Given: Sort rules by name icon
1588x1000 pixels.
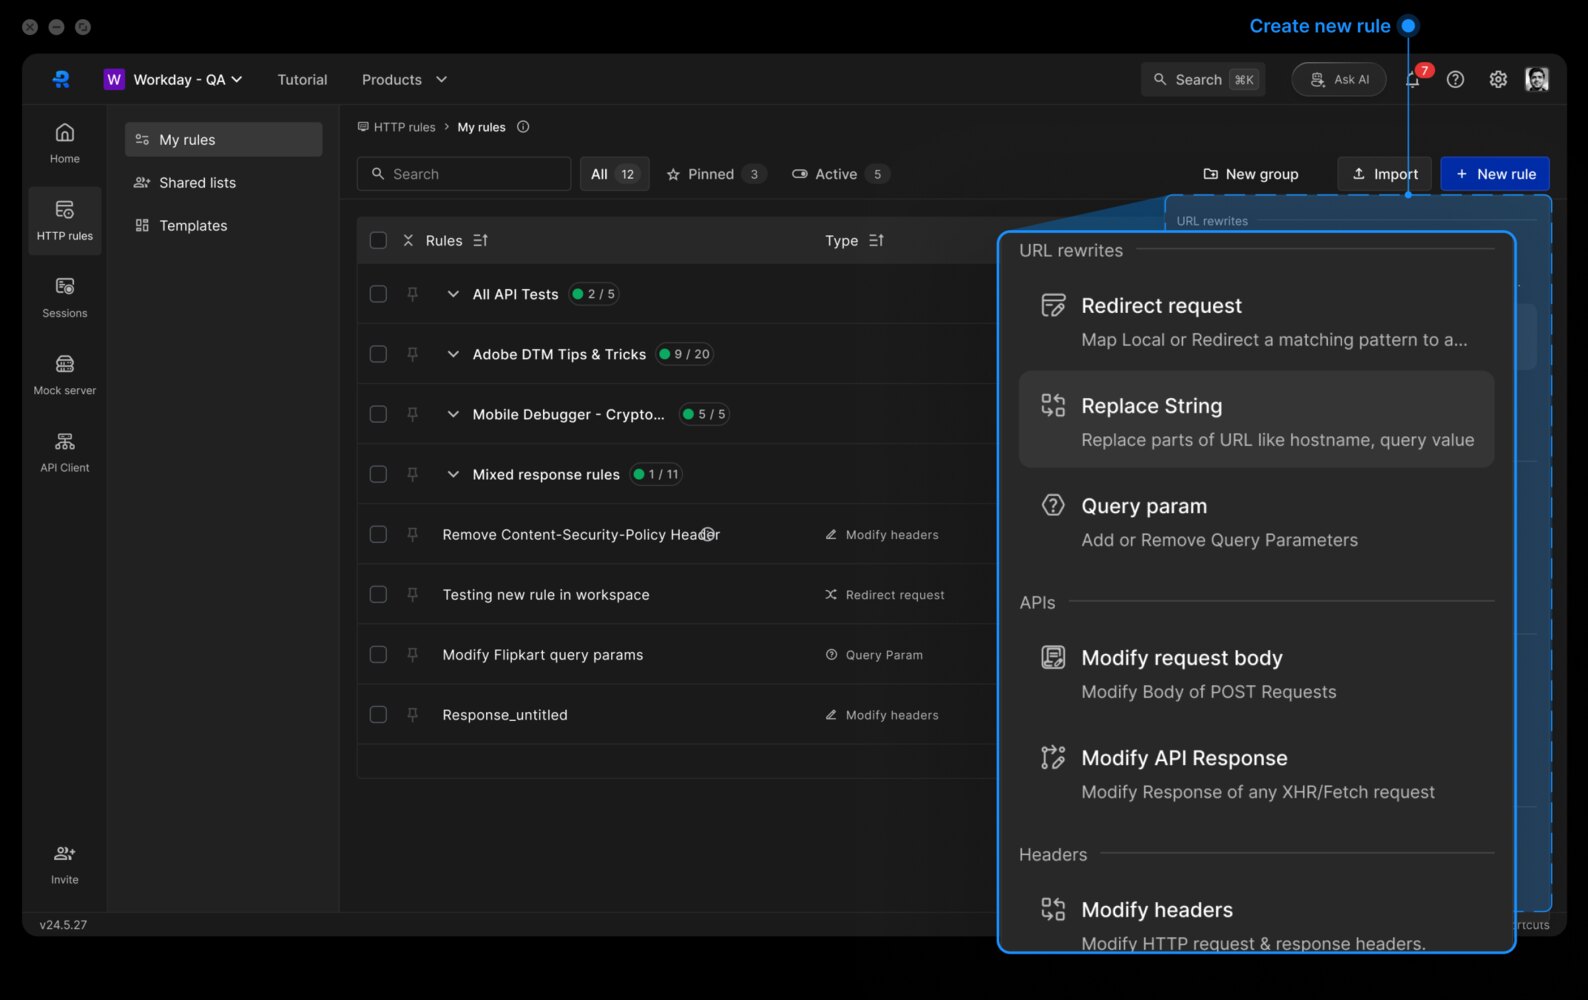Looking at the screenshot, I should pyautogui.click(x=481, y=240).
